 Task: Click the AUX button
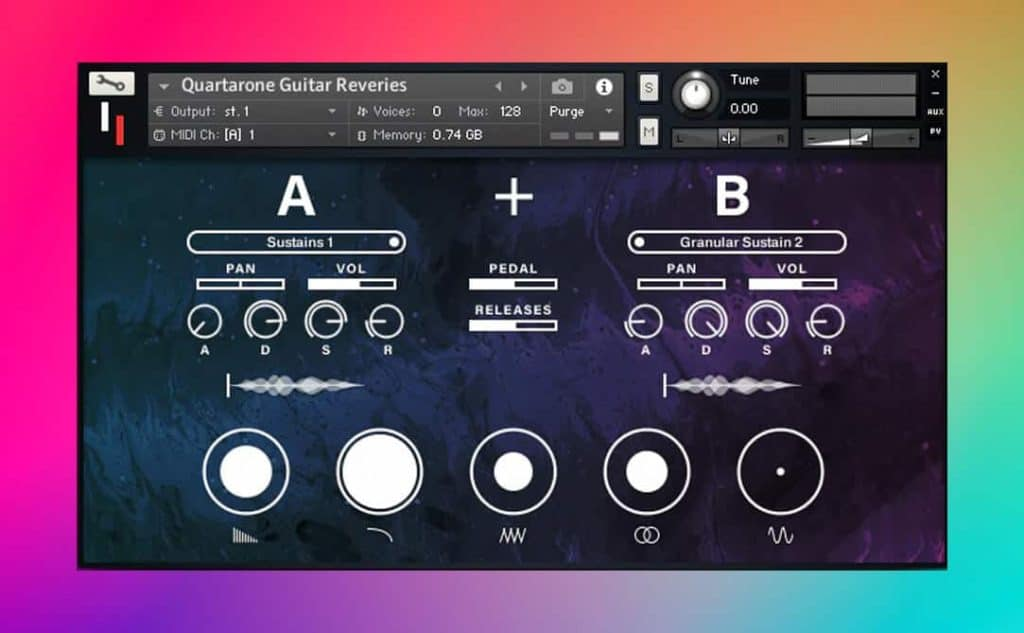[x=935, y=112]
